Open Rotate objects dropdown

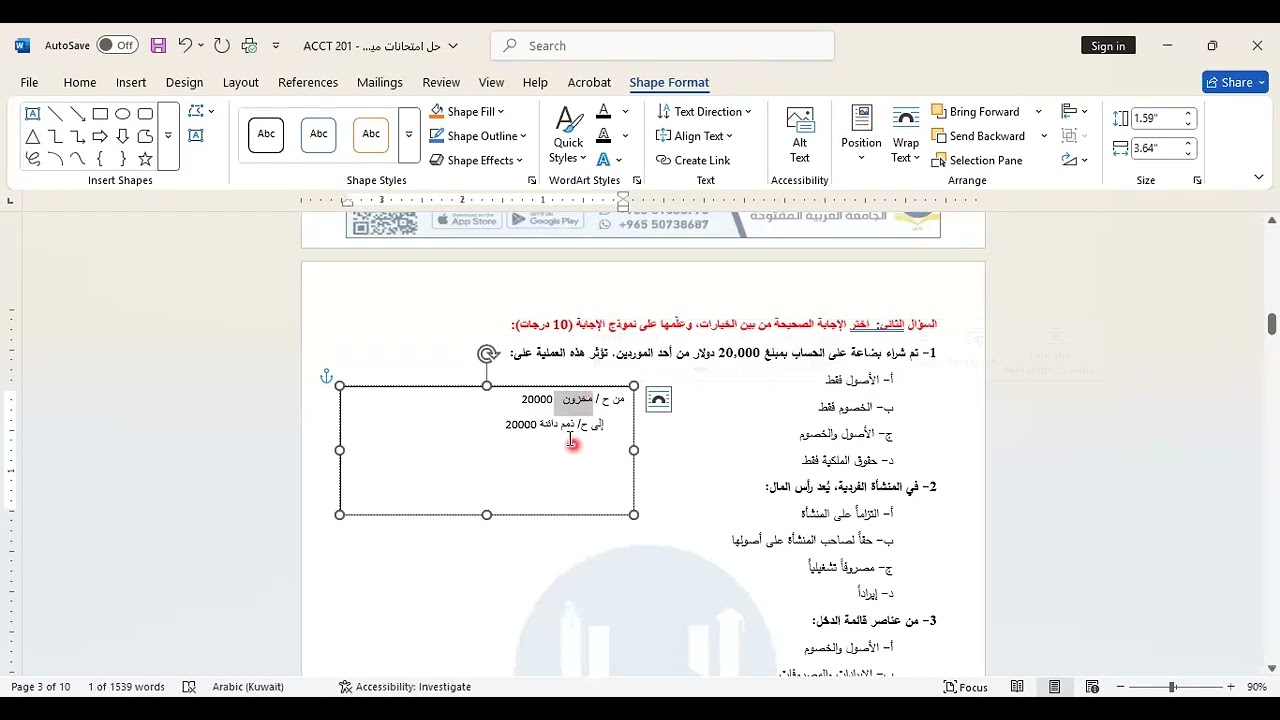(x=1074, y=160)
